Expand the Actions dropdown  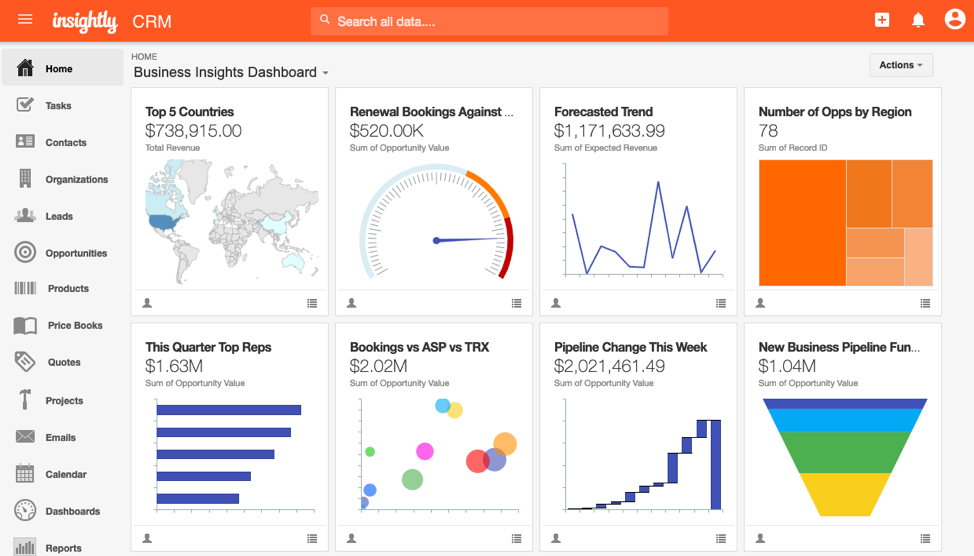[901, 65]
